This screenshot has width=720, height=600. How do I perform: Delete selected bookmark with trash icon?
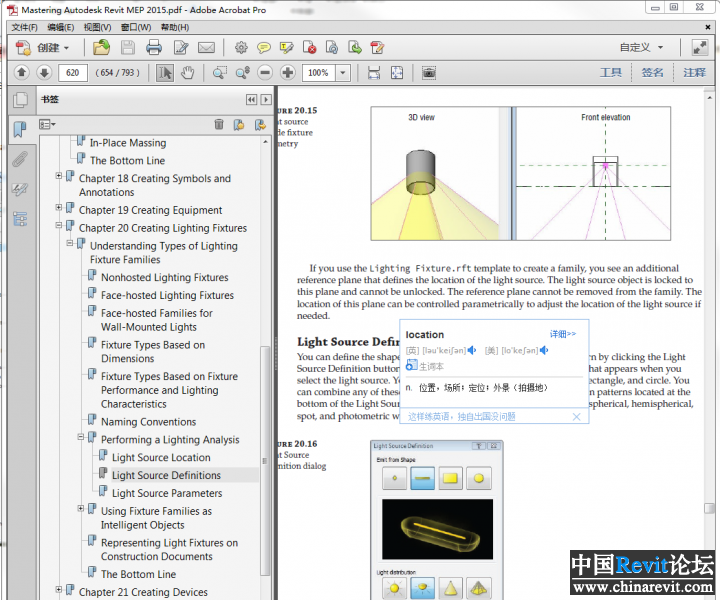[219, 124]
